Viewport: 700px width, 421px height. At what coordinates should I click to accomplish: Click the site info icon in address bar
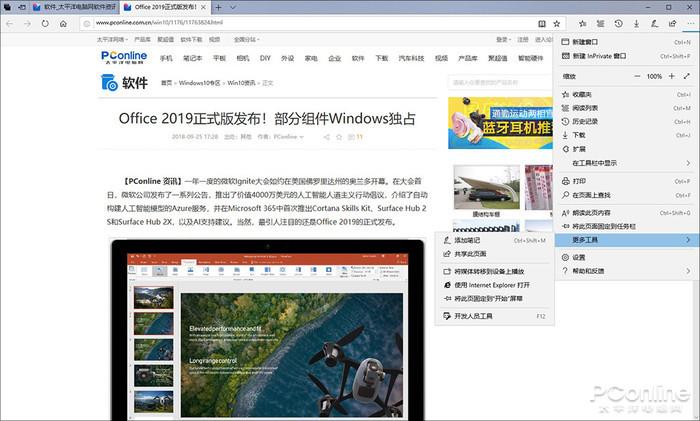[87, 24]
